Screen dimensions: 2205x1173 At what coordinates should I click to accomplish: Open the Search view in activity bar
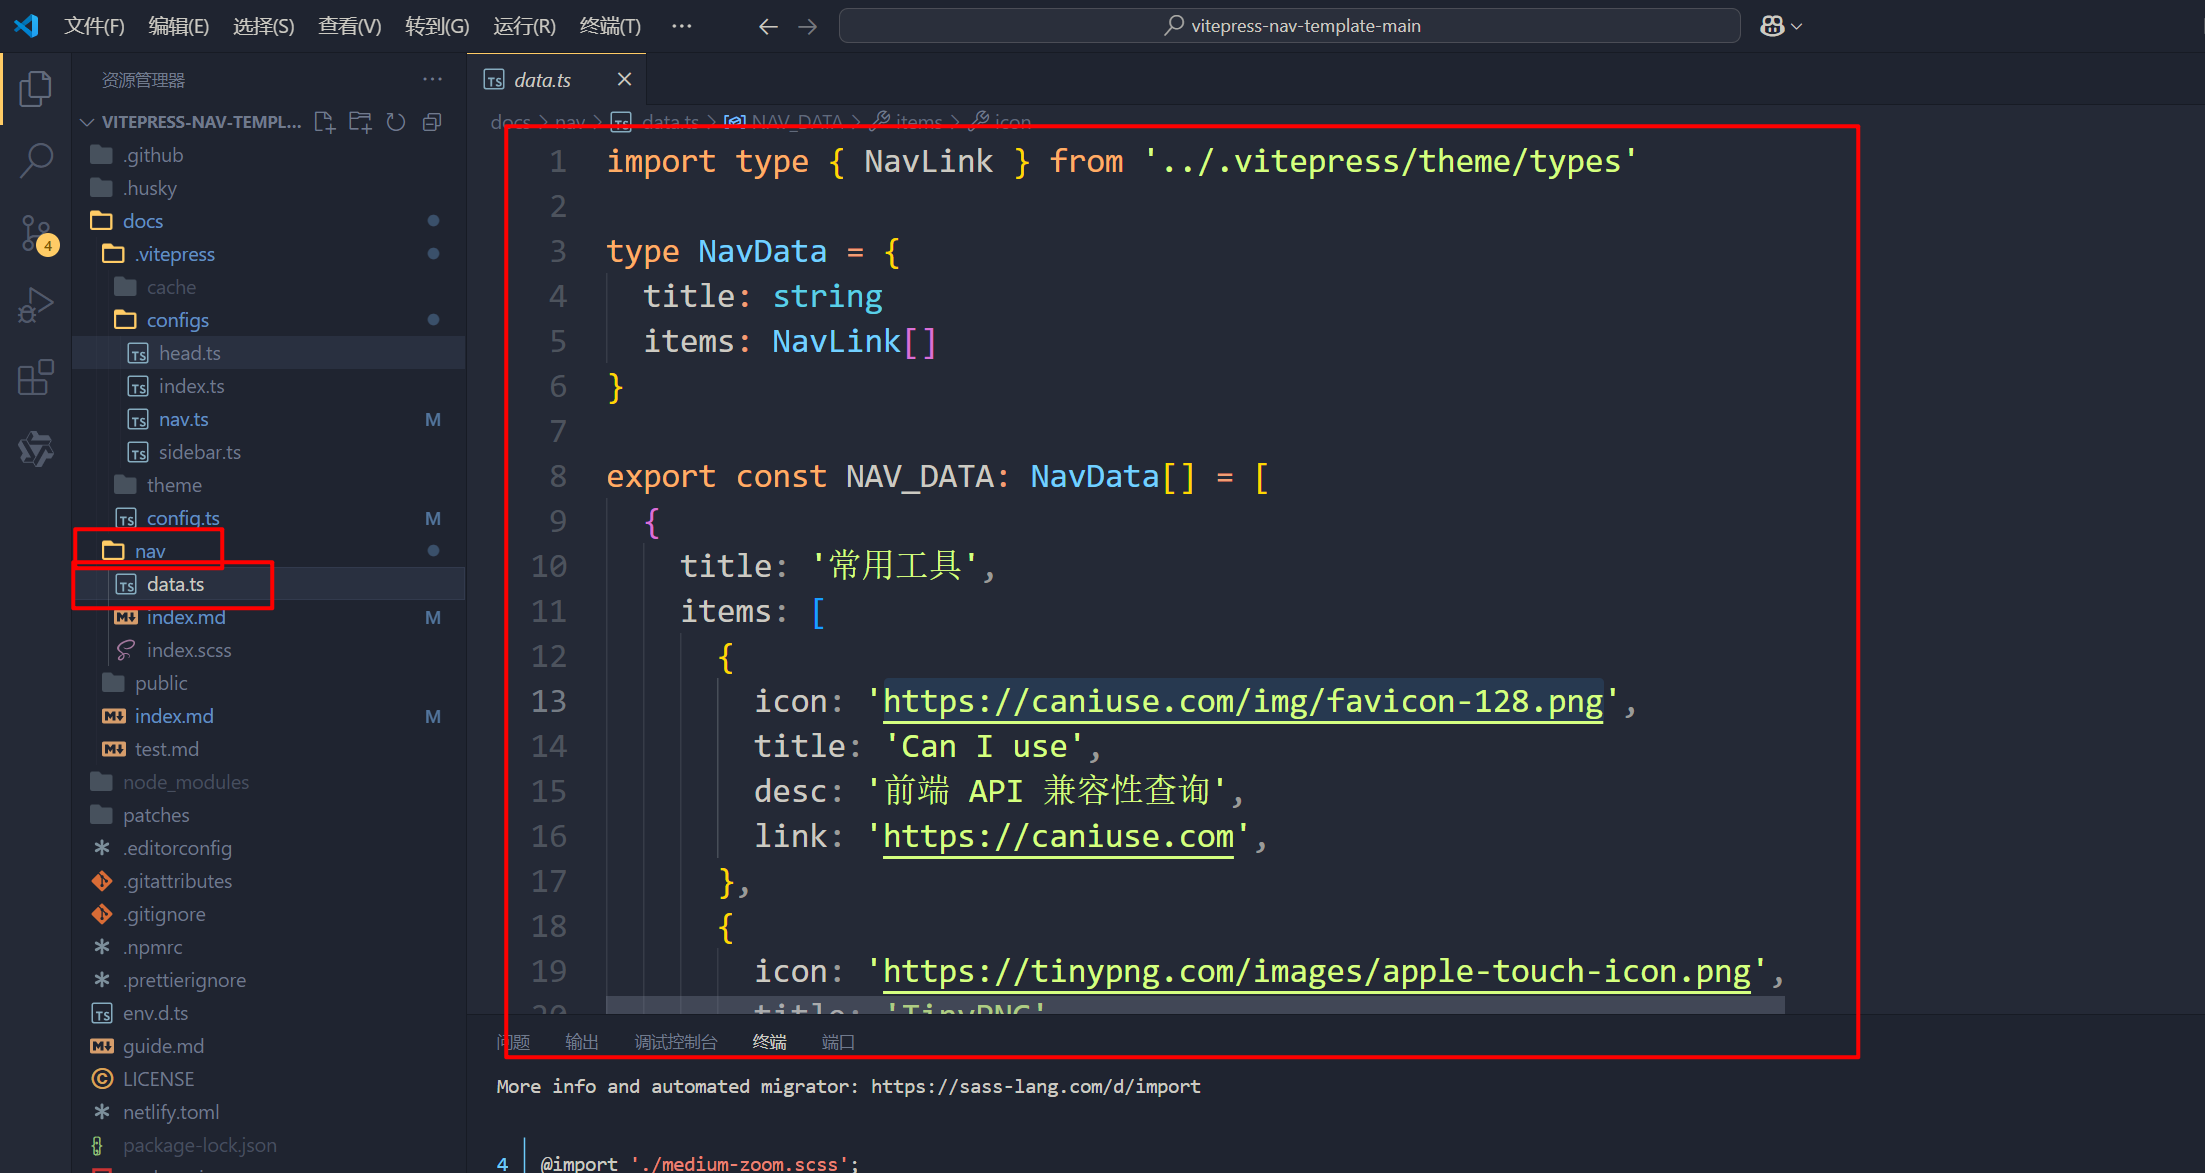(36, 160)
